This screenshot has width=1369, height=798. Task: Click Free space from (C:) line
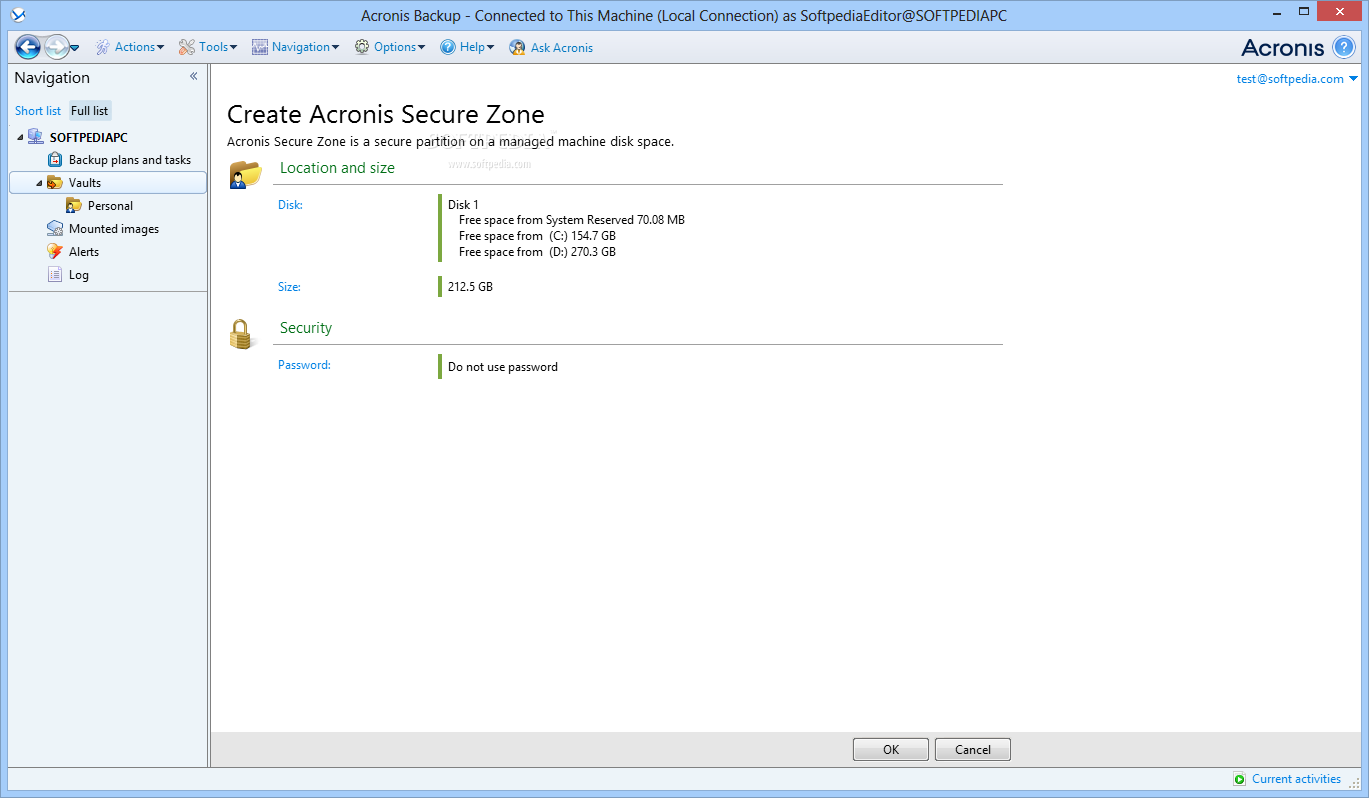coord(537,236)
